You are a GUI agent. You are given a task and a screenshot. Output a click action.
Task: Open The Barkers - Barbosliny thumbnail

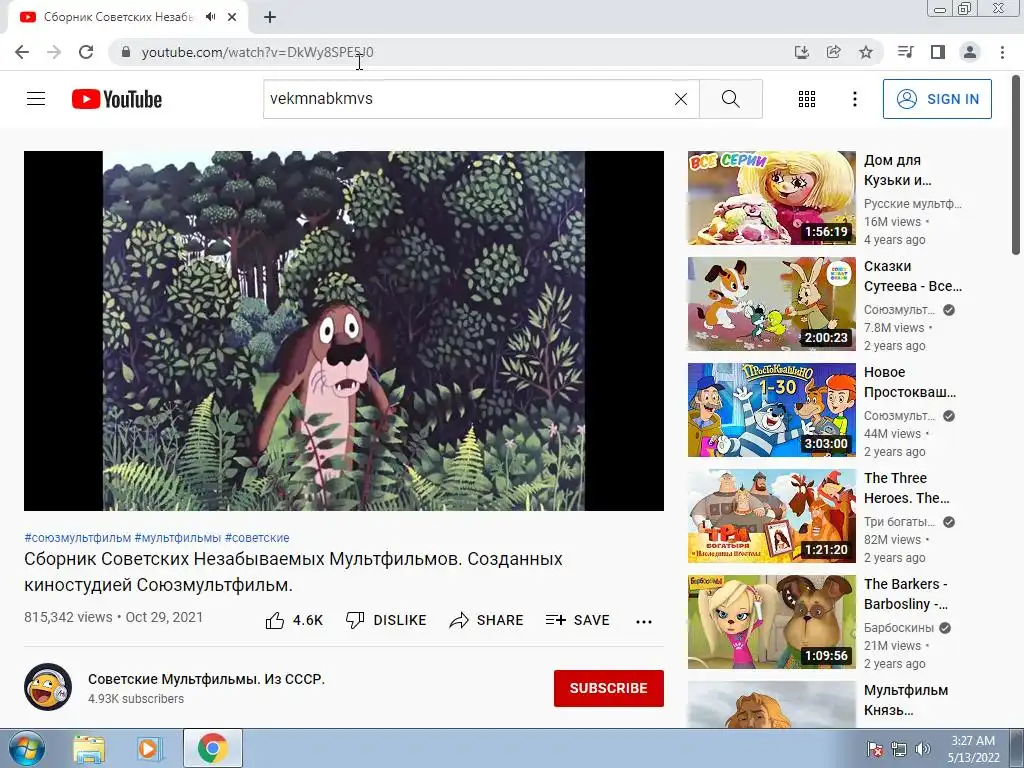(771, 622)
